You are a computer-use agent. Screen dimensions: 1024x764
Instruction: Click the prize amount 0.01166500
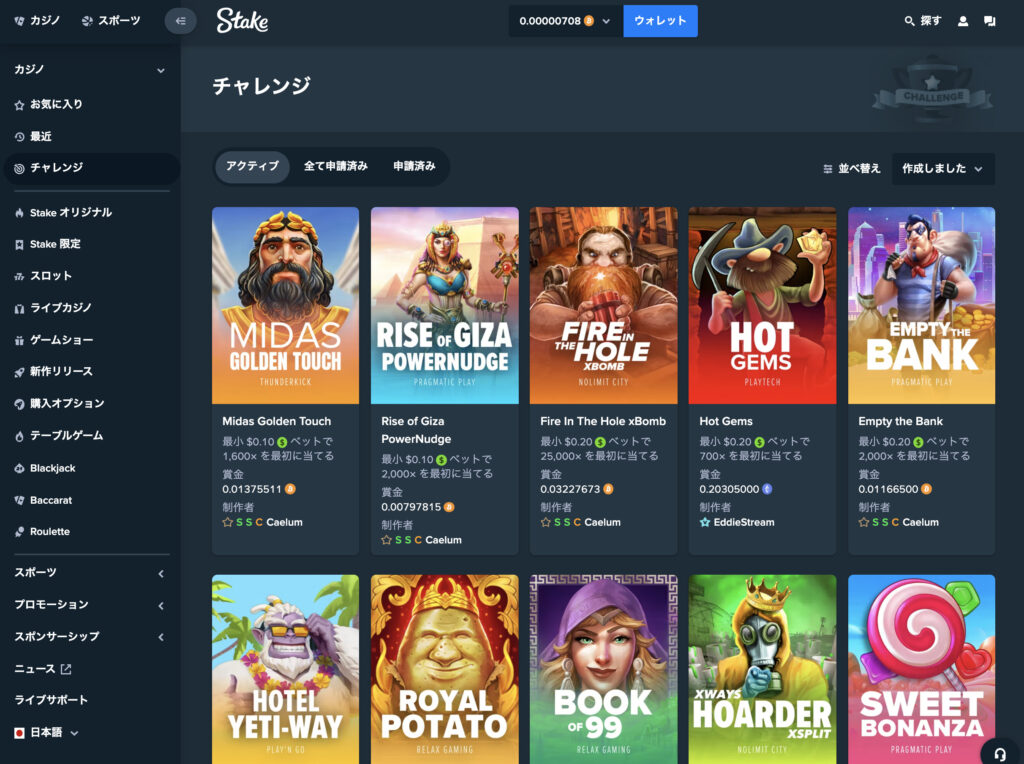(888, 489)
